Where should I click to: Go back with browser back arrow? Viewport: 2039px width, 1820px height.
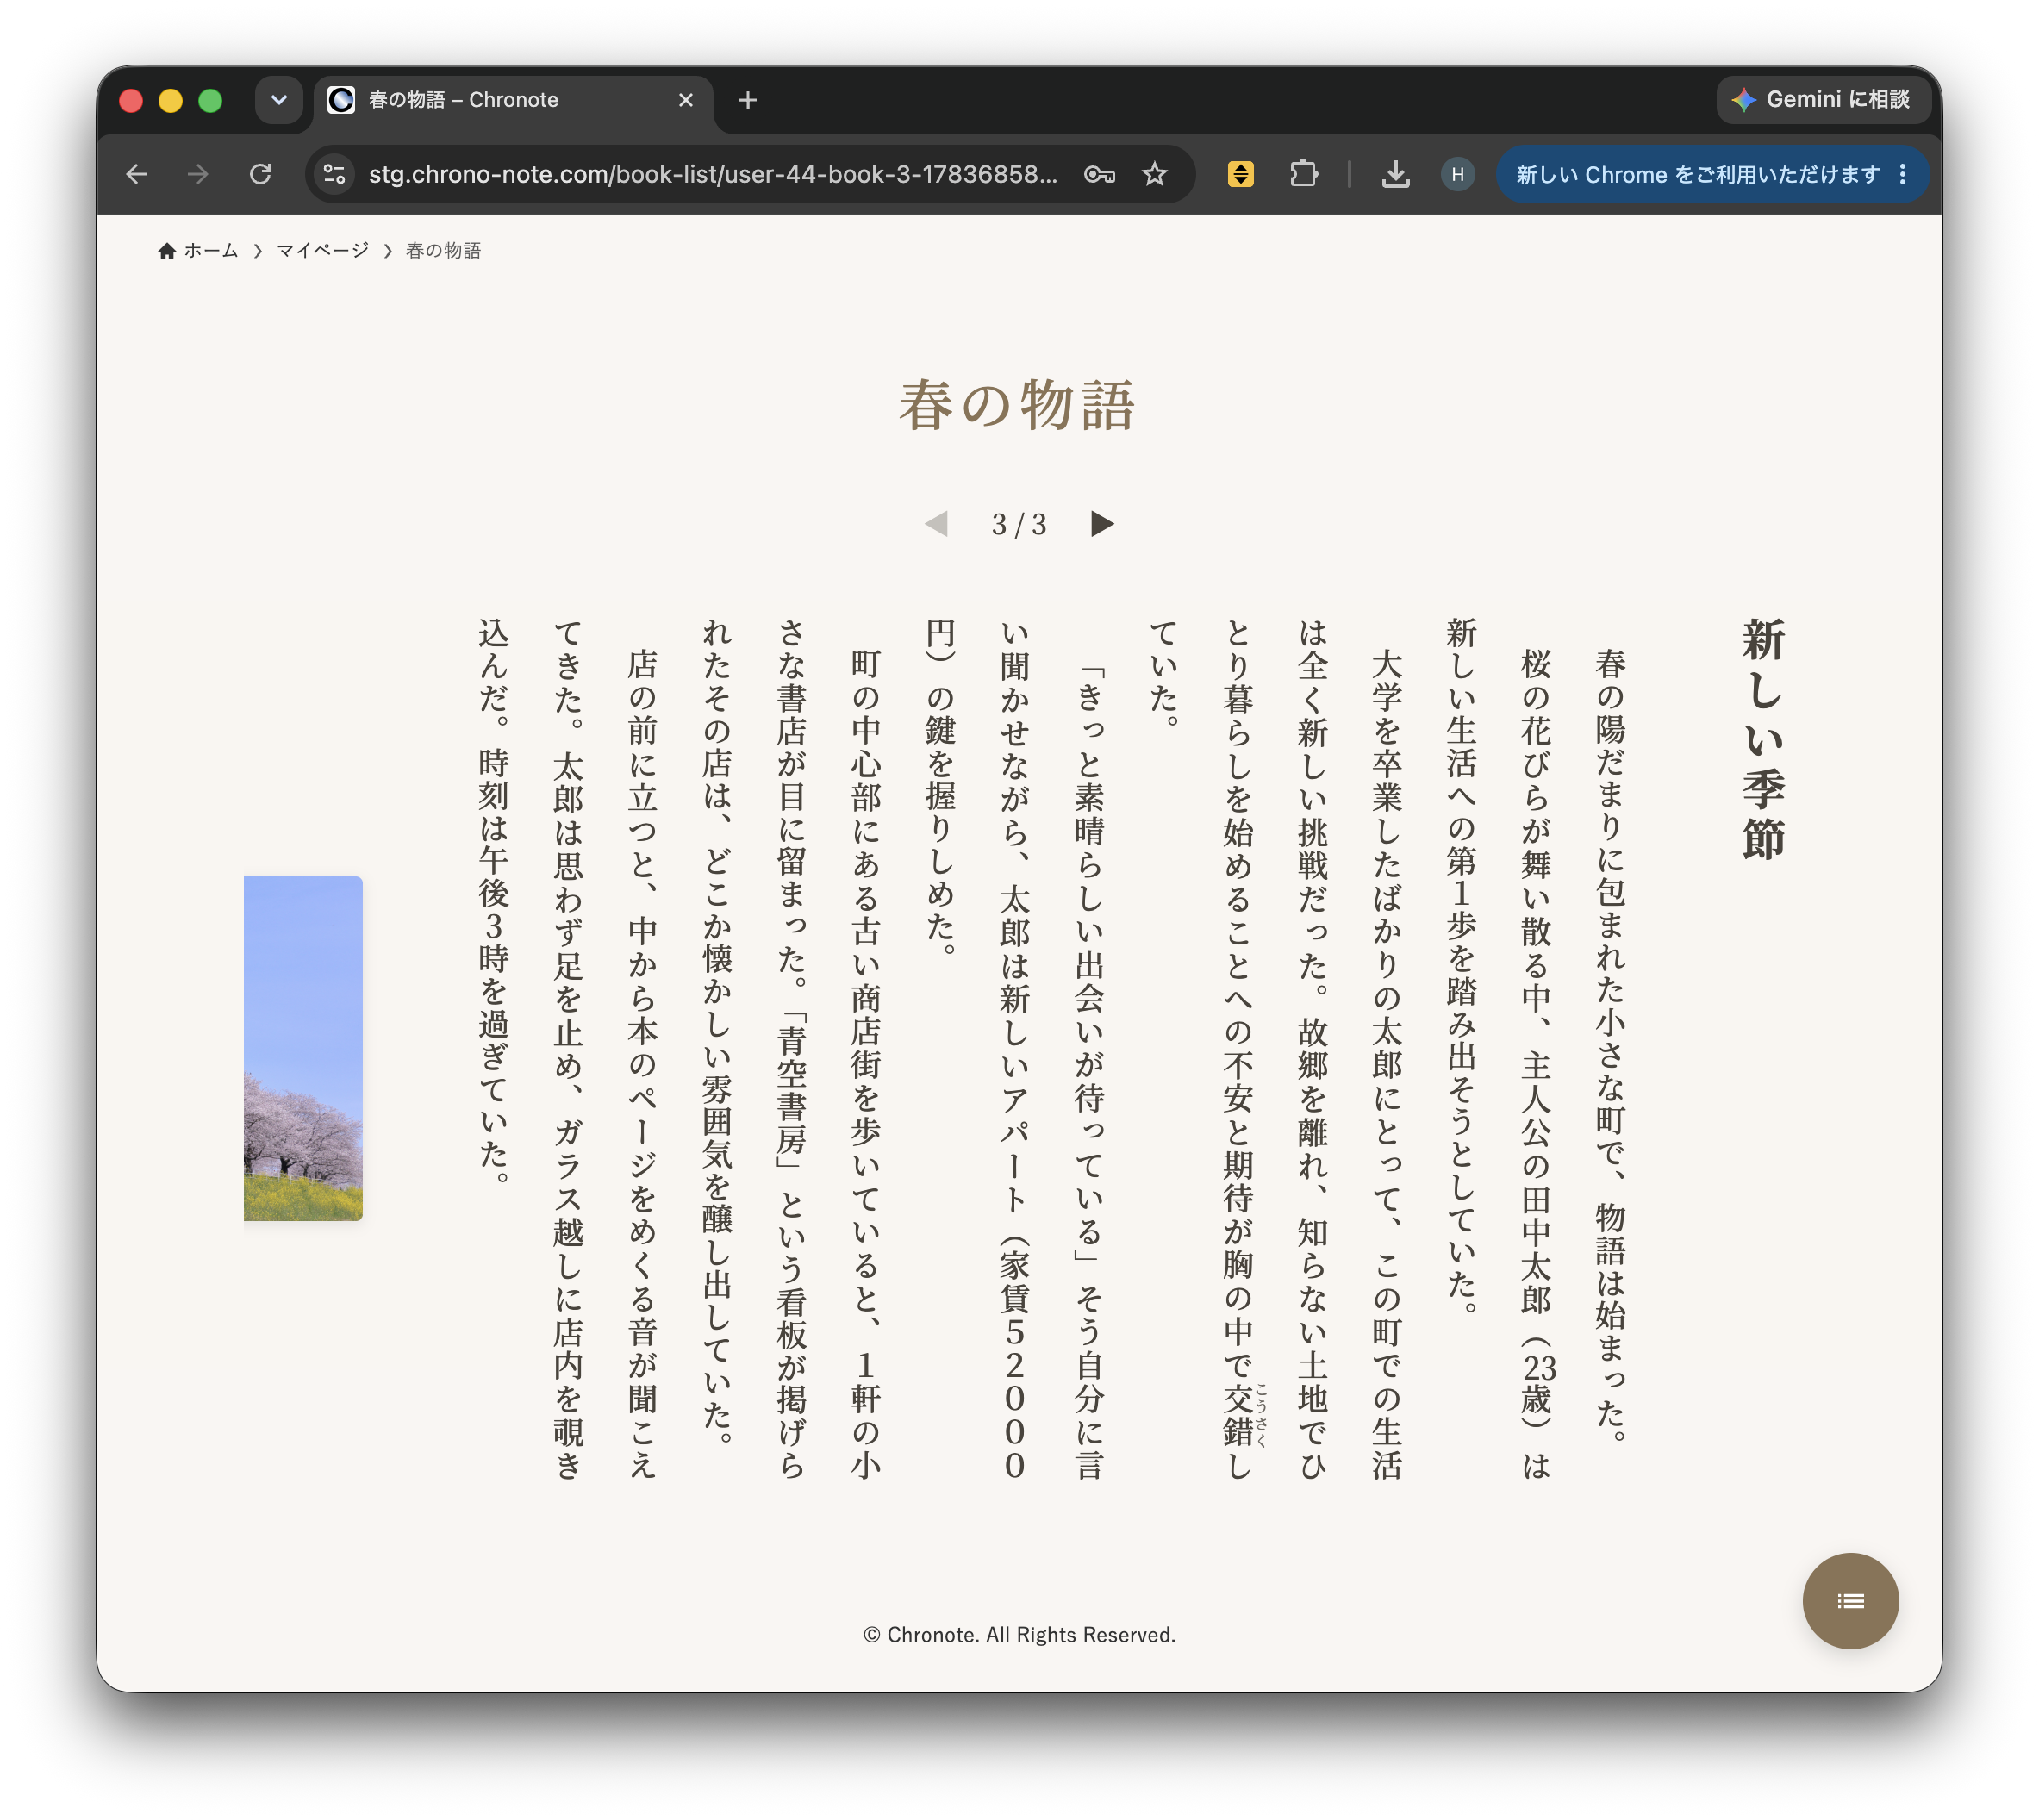pos(136,174)
